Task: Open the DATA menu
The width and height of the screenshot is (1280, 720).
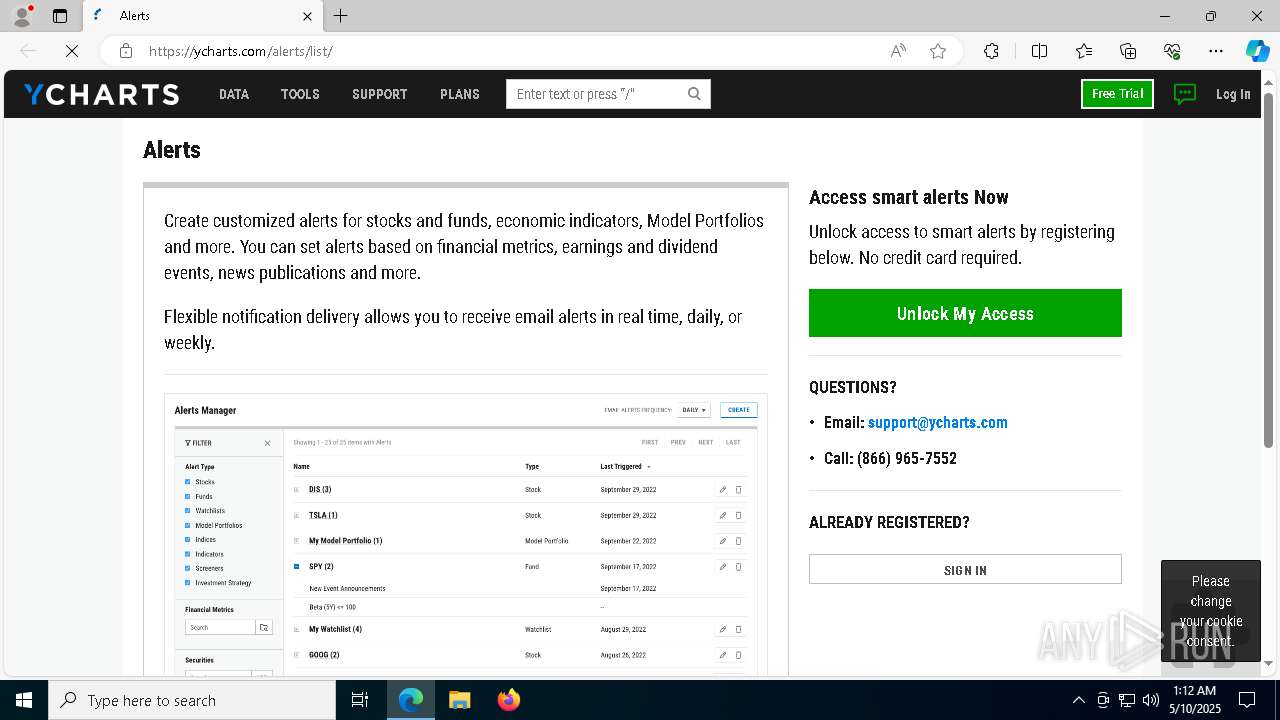Action: (234, 94)
